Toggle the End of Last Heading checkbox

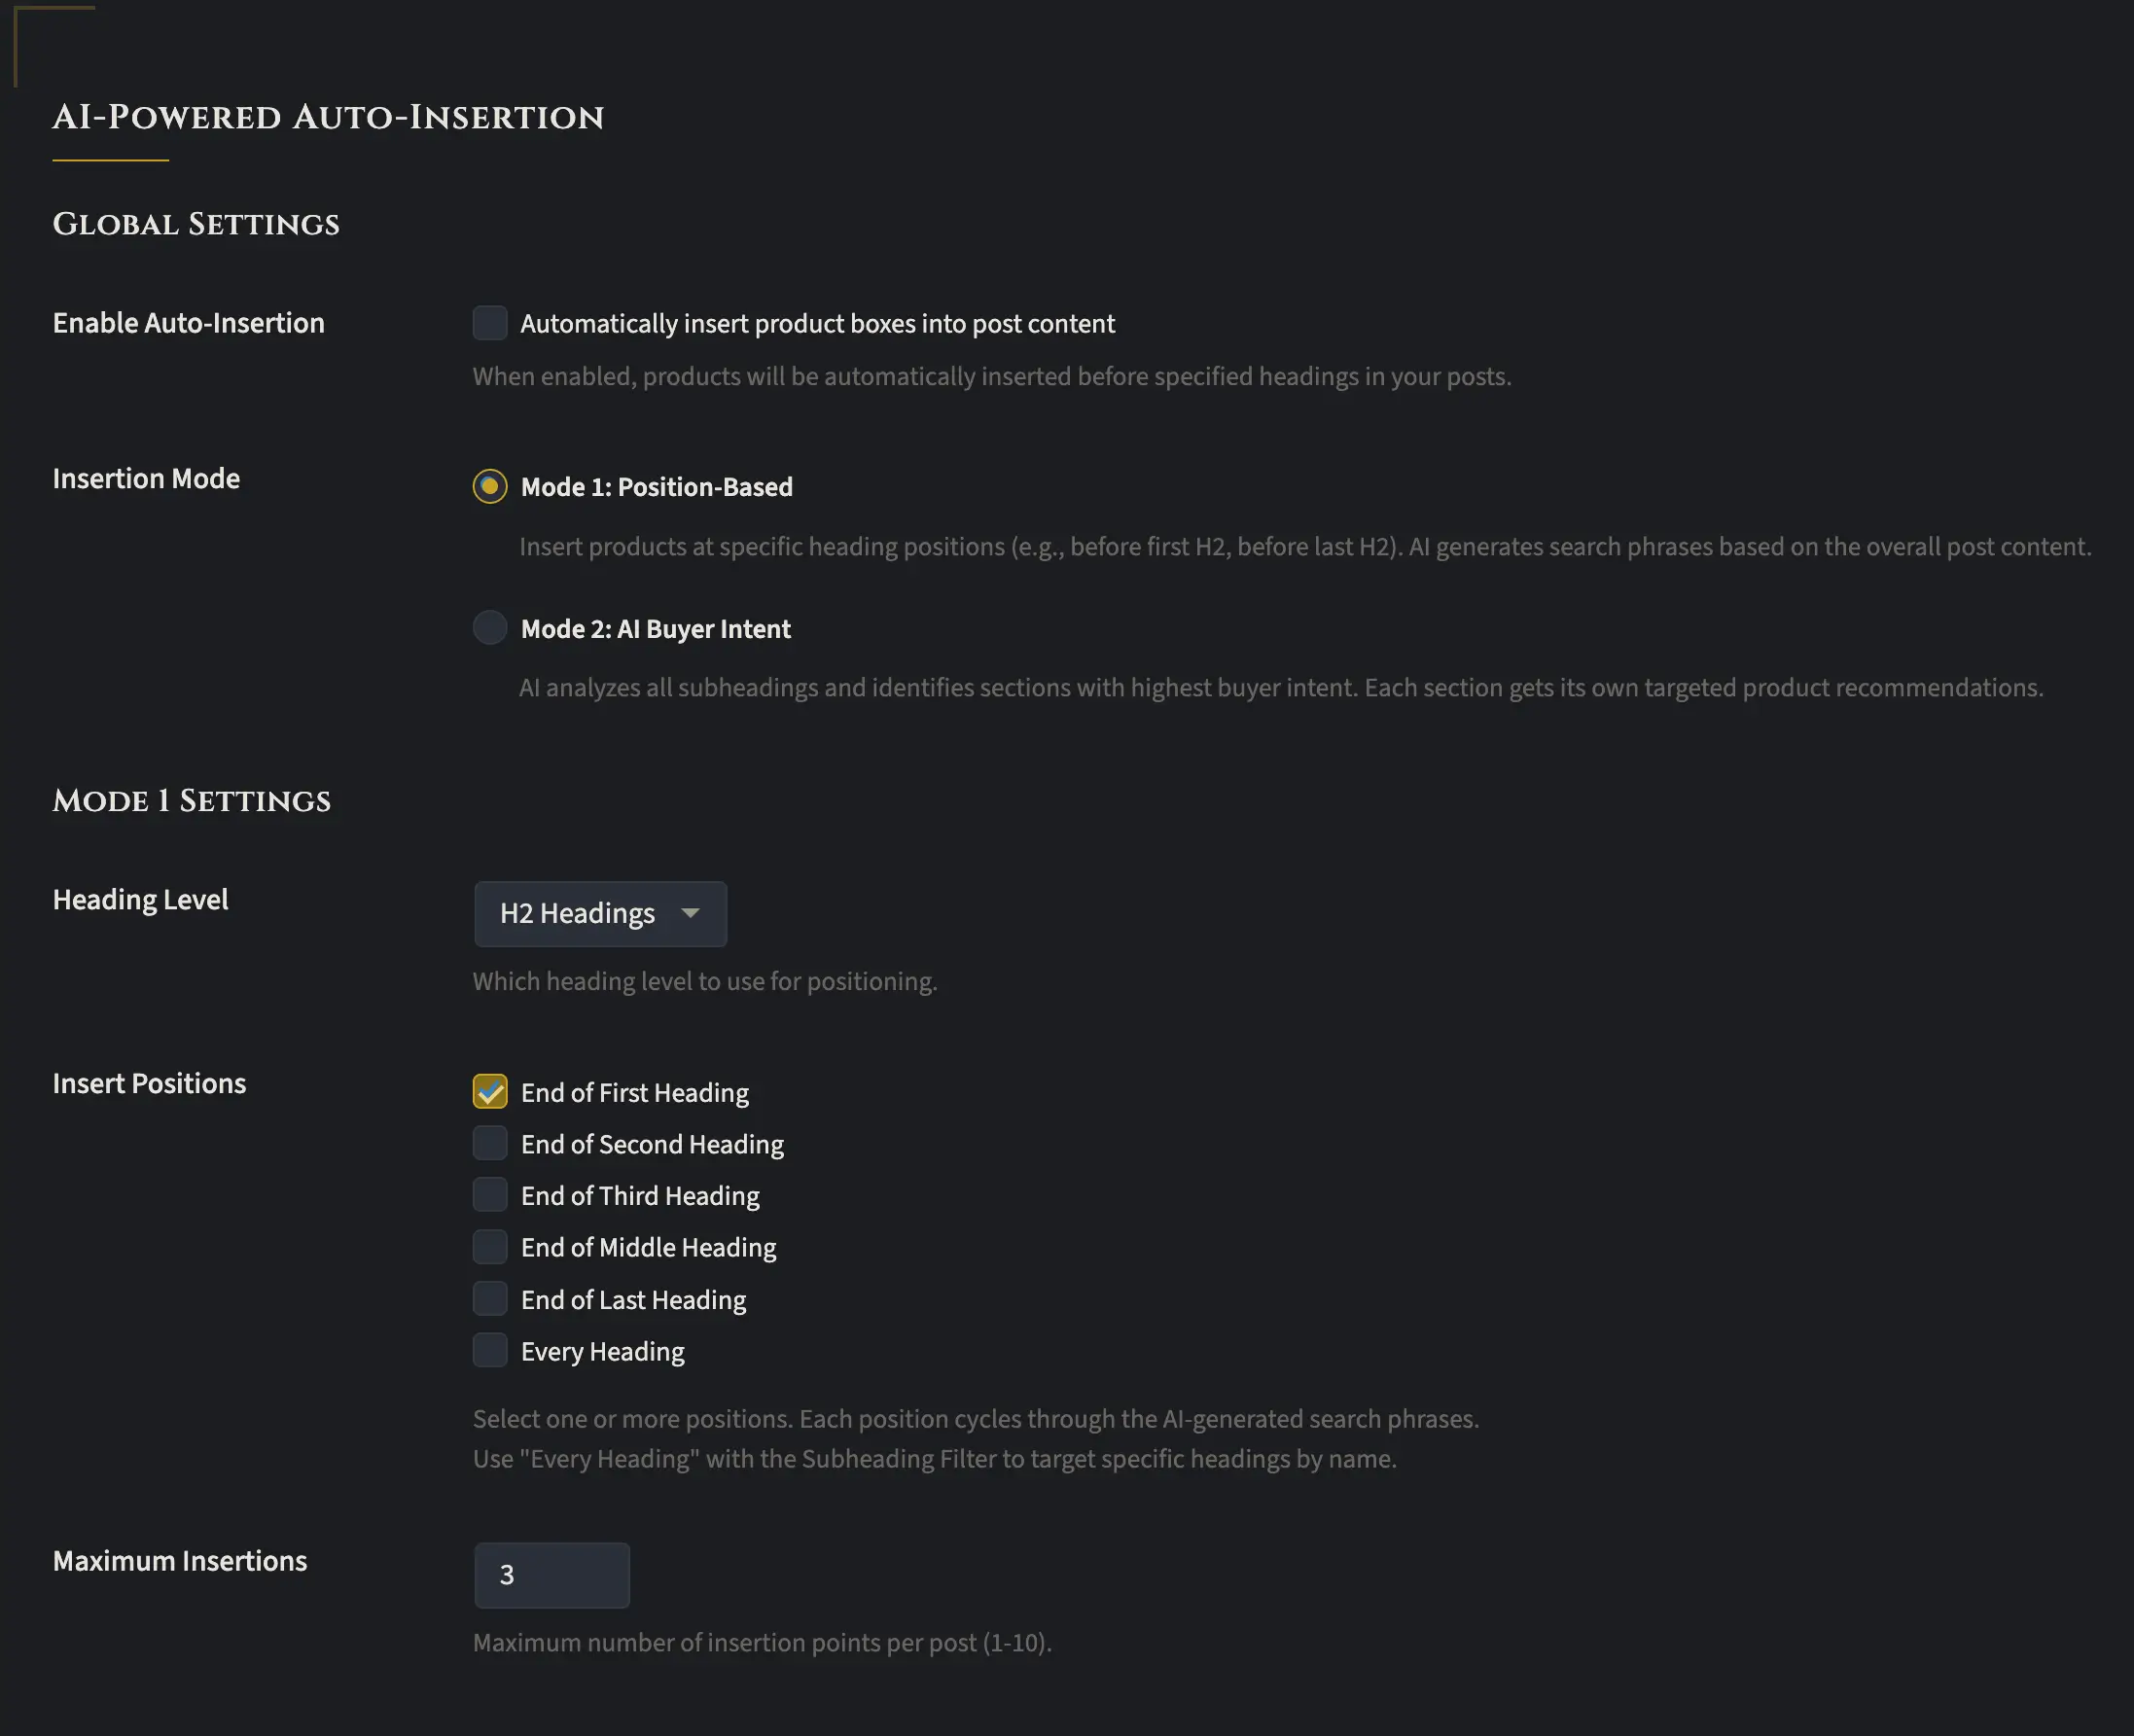click(489, 1299)
